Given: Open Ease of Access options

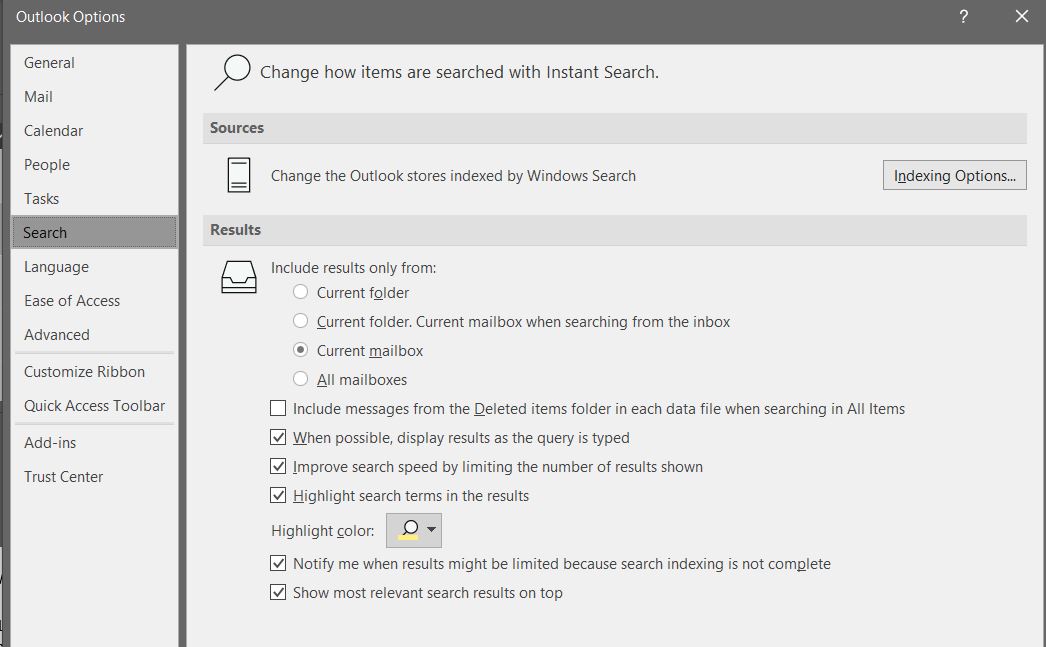Looking at the screenshot, I should pyautogui.click(x=94, y=301).
